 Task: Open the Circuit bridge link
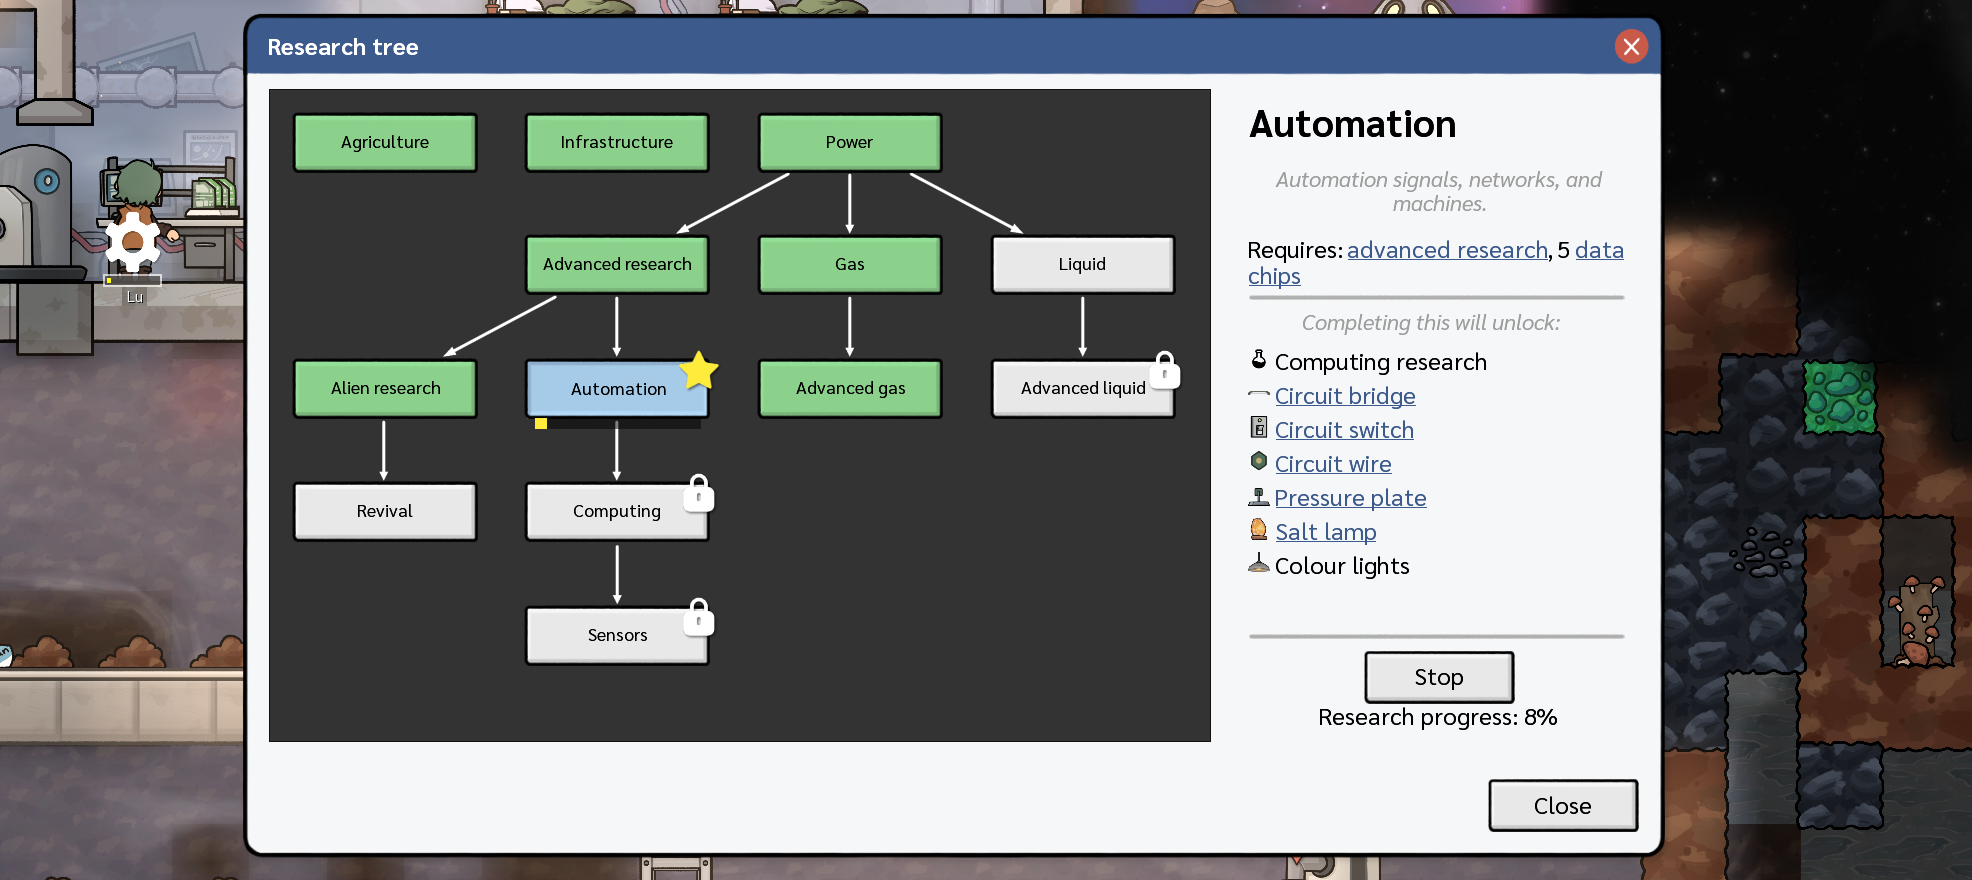tap(1344, 396)
